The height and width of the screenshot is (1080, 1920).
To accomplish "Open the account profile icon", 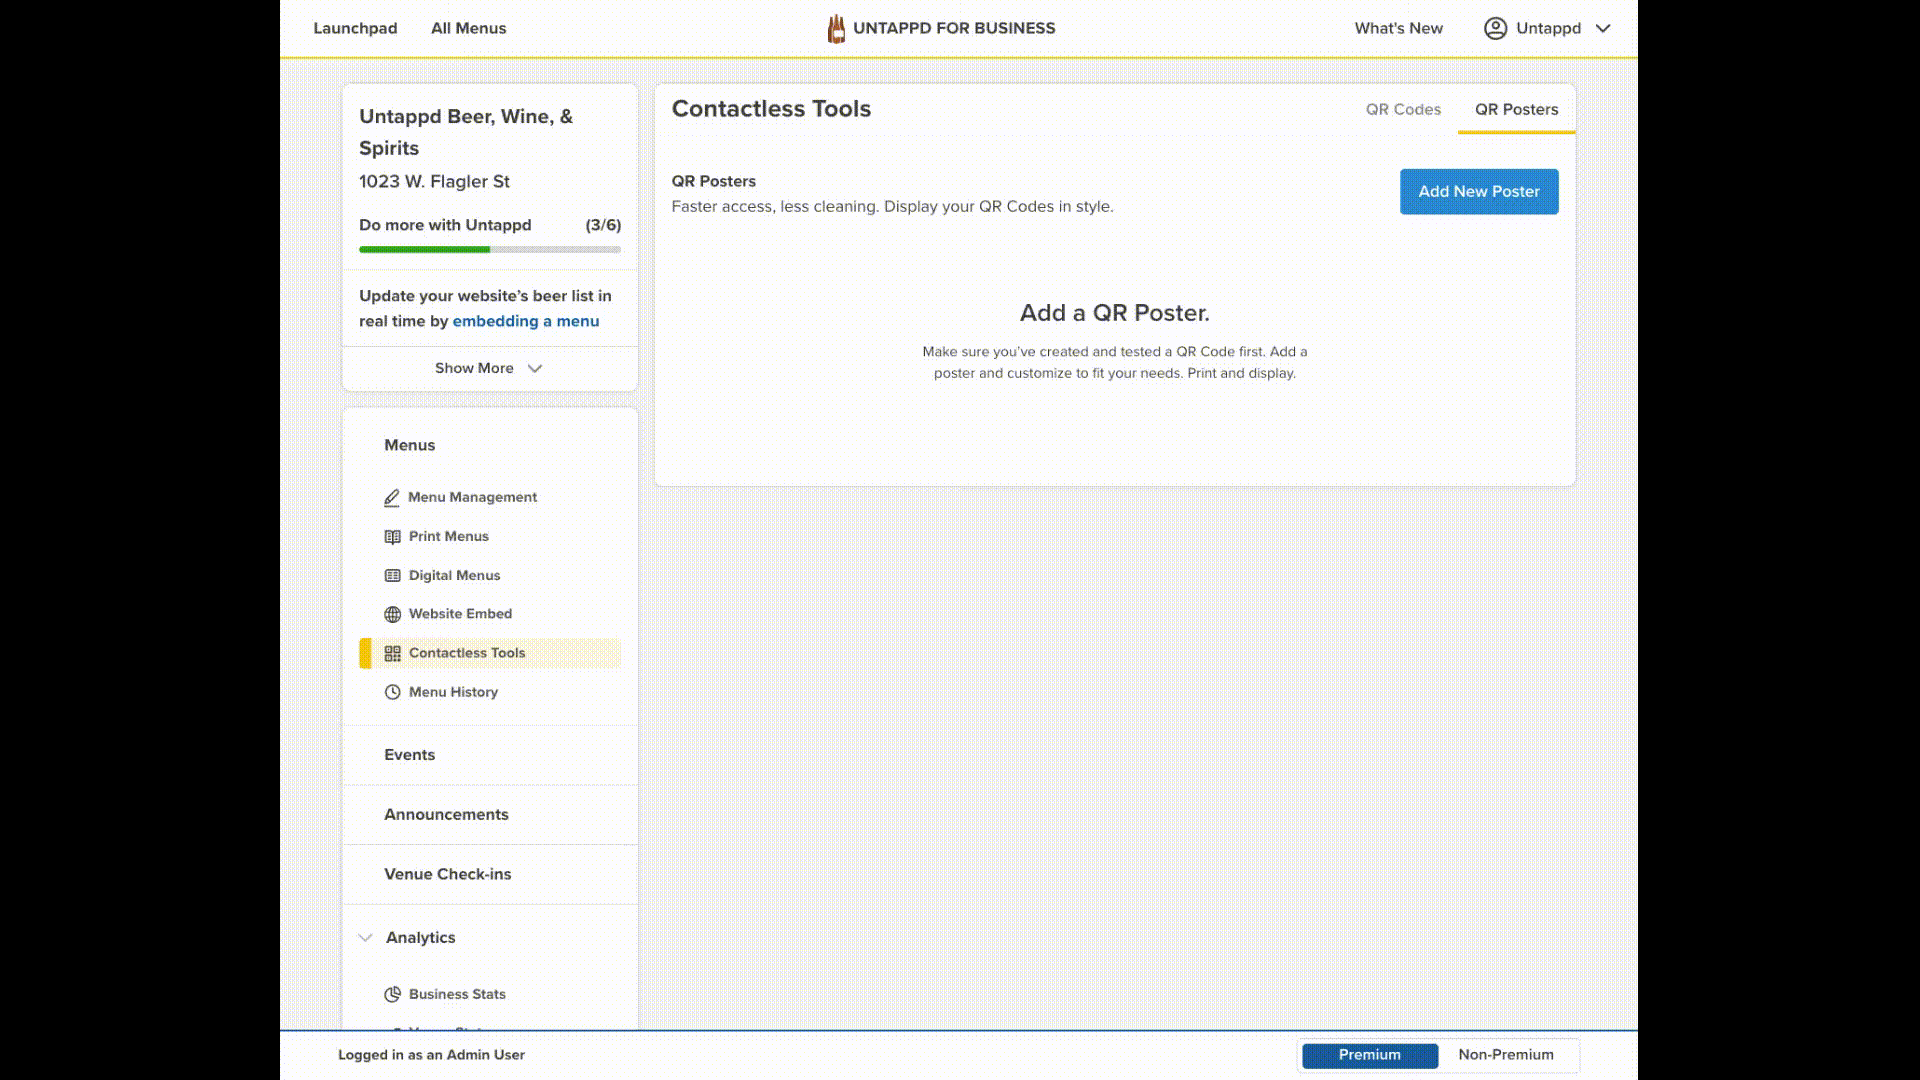I will (x=1496, y=28).
